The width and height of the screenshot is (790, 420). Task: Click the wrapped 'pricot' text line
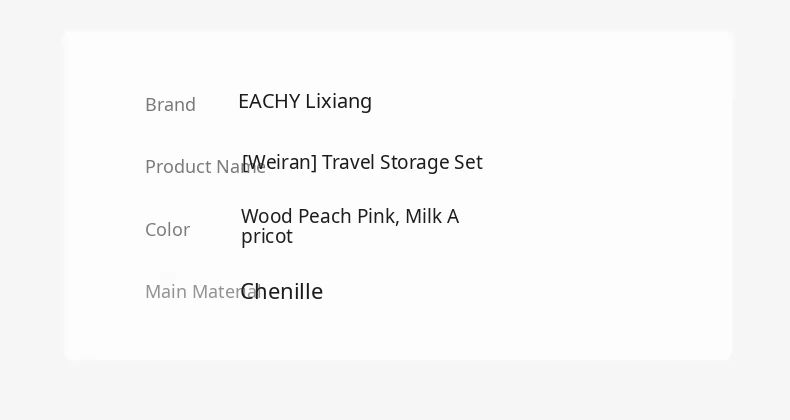[x=267, y=237]
